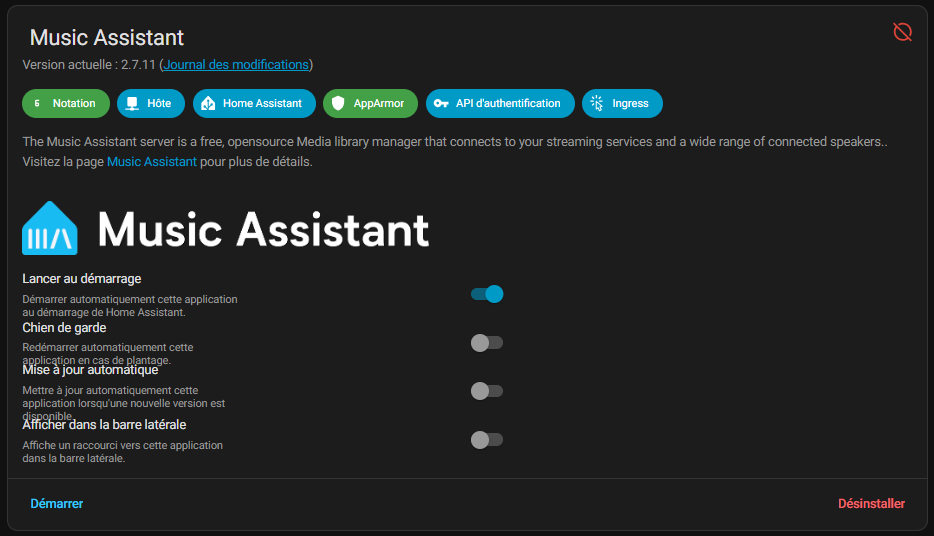Click the house icon in Home Assistant chip
This screenshot has height=536, width=934.
(208, 103)
